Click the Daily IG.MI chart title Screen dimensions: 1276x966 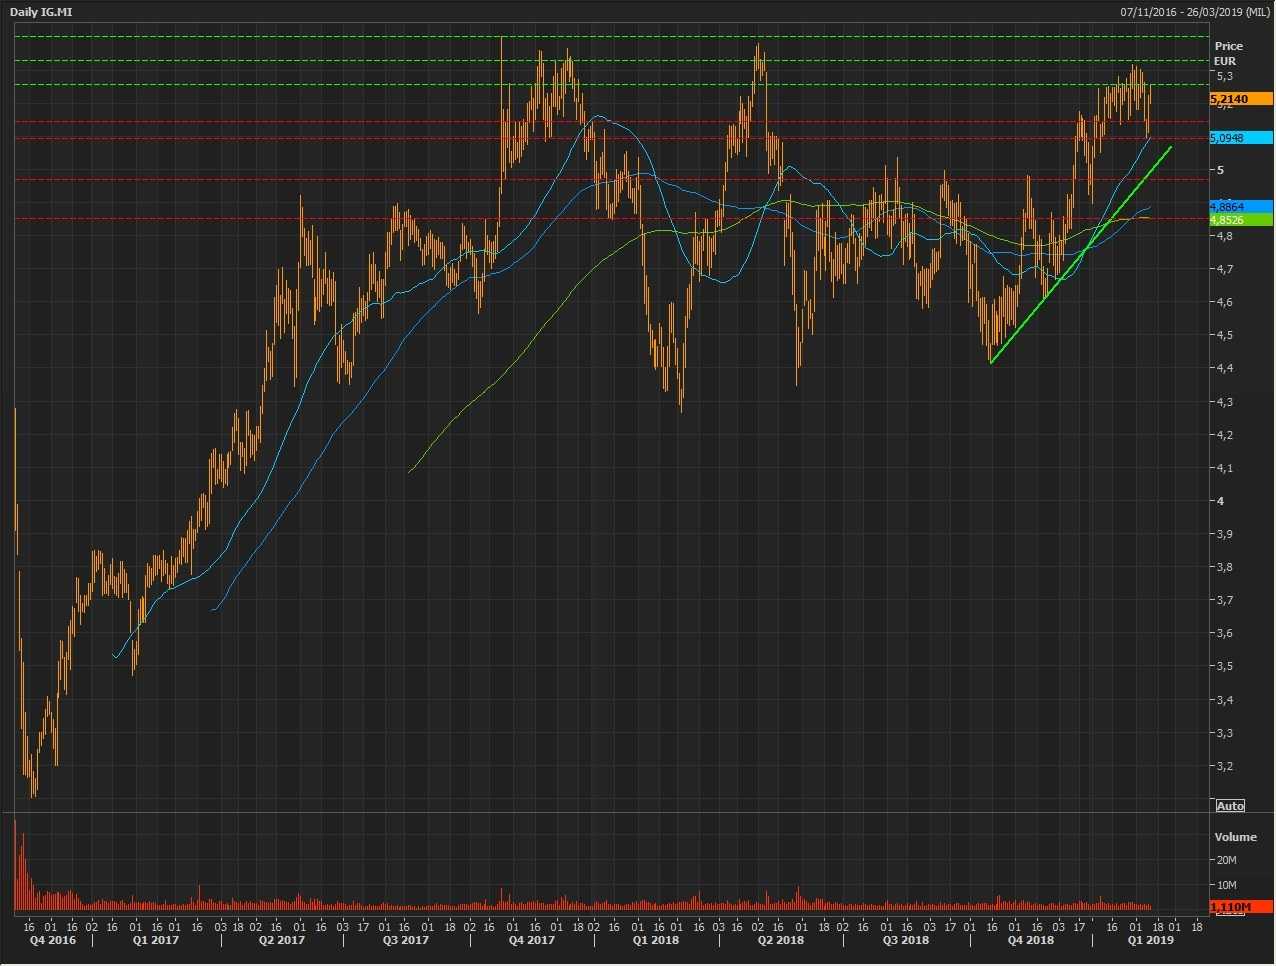[x=42, y=12]
